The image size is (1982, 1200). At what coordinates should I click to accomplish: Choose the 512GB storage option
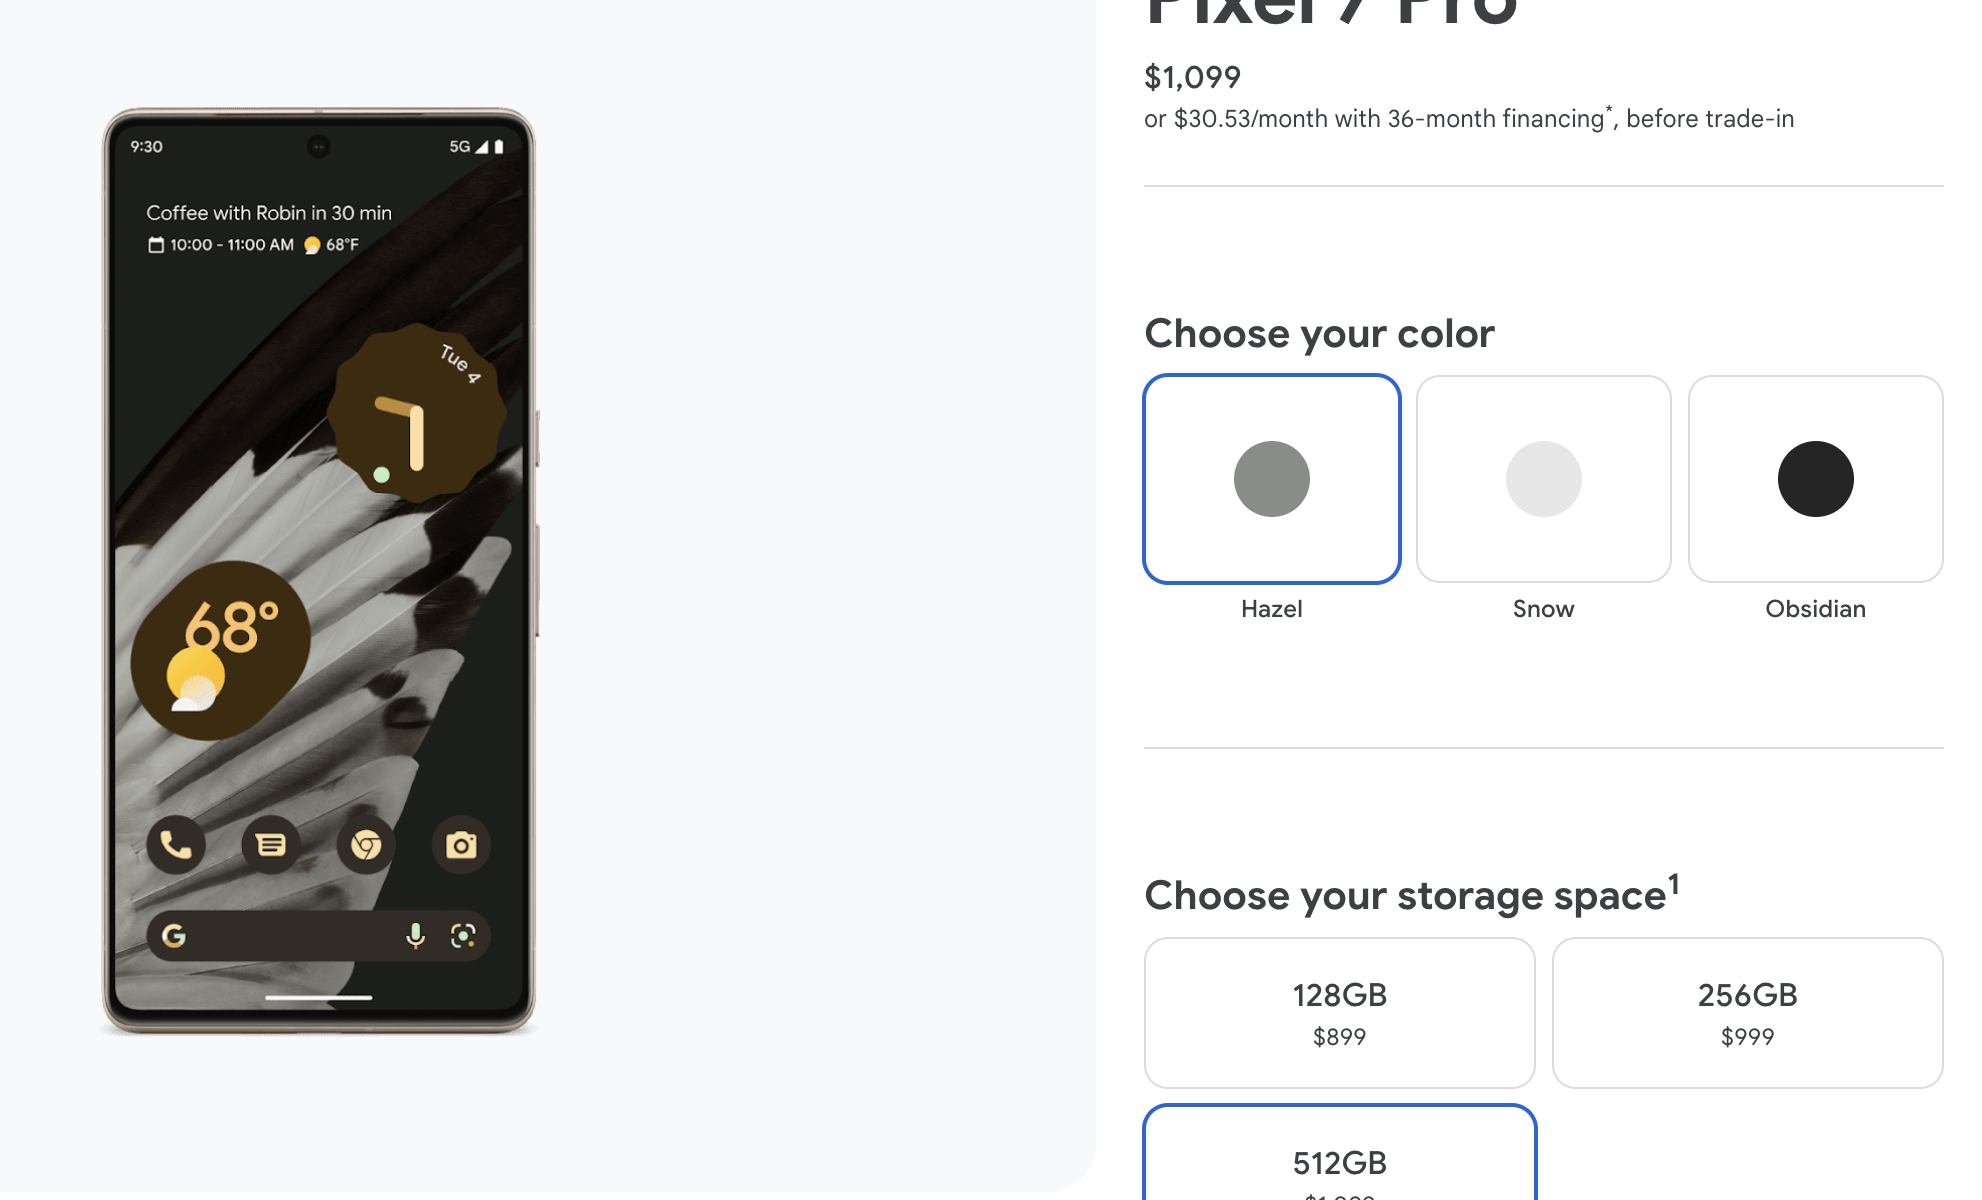(1339, 1153)
